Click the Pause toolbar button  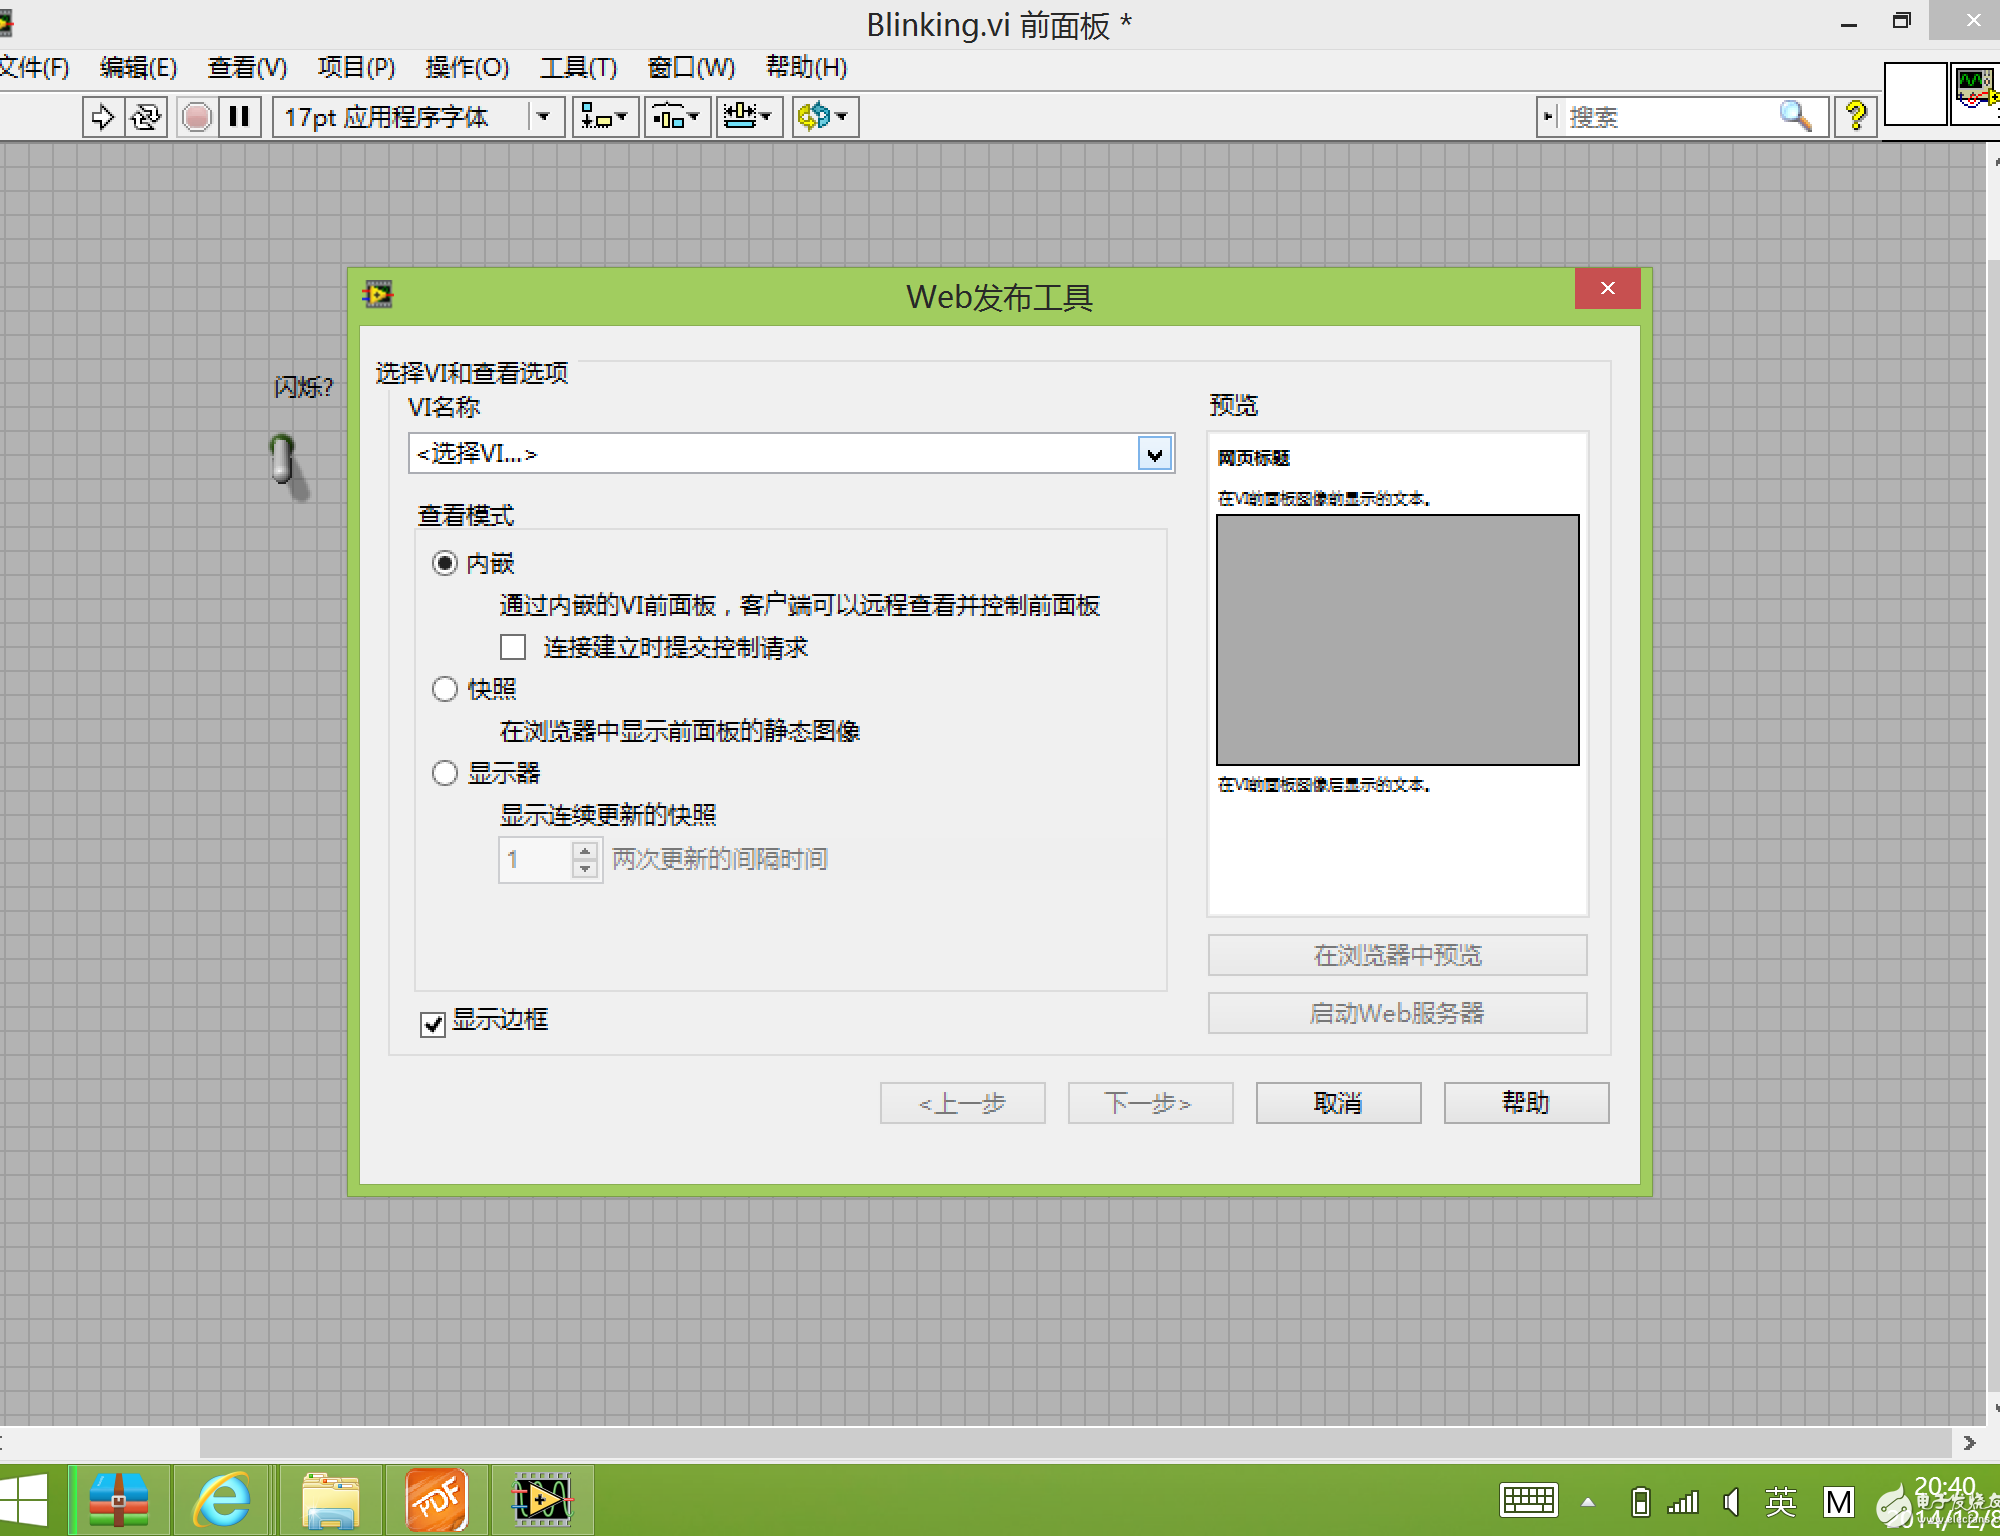coord(239,117)
